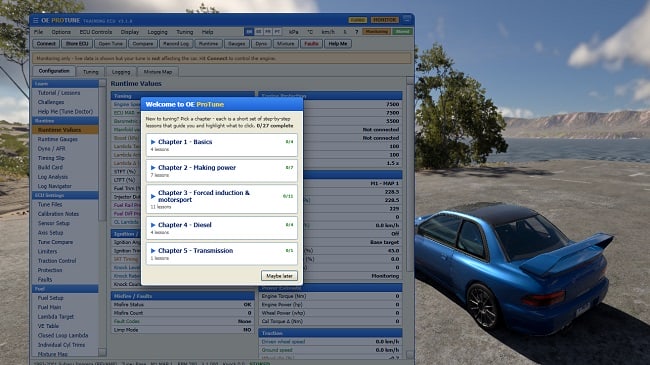Open the Tuning menu
This screenshot has width=650, height=365.
184,32
